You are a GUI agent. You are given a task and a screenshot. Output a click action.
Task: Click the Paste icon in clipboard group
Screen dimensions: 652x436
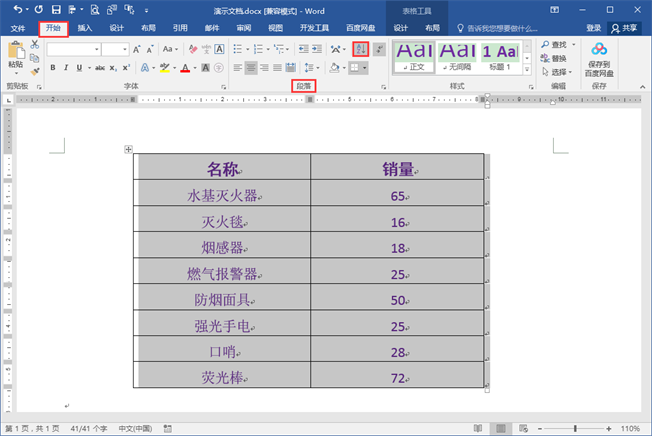pos(15,53)
